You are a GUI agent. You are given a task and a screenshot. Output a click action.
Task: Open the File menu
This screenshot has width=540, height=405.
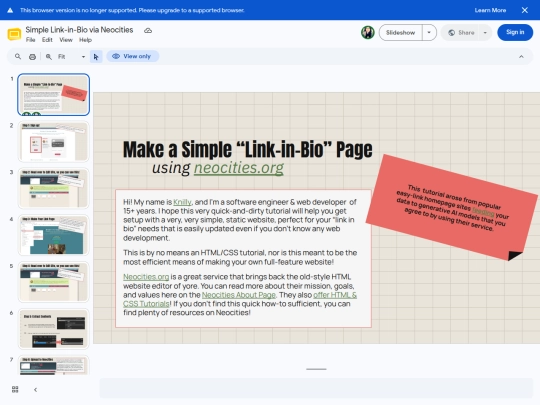(x=31, y=40)
